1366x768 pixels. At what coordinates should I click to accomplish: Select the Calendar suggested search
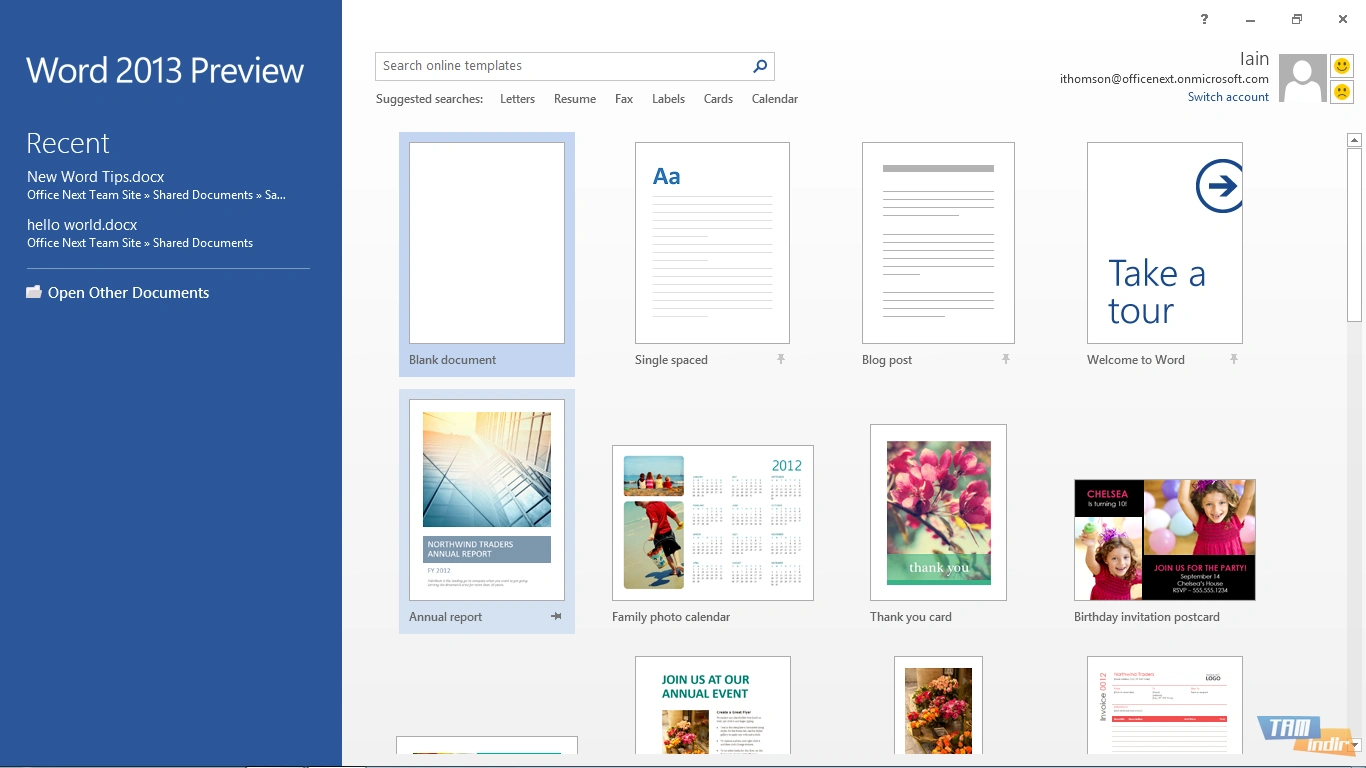click(774, 99)
